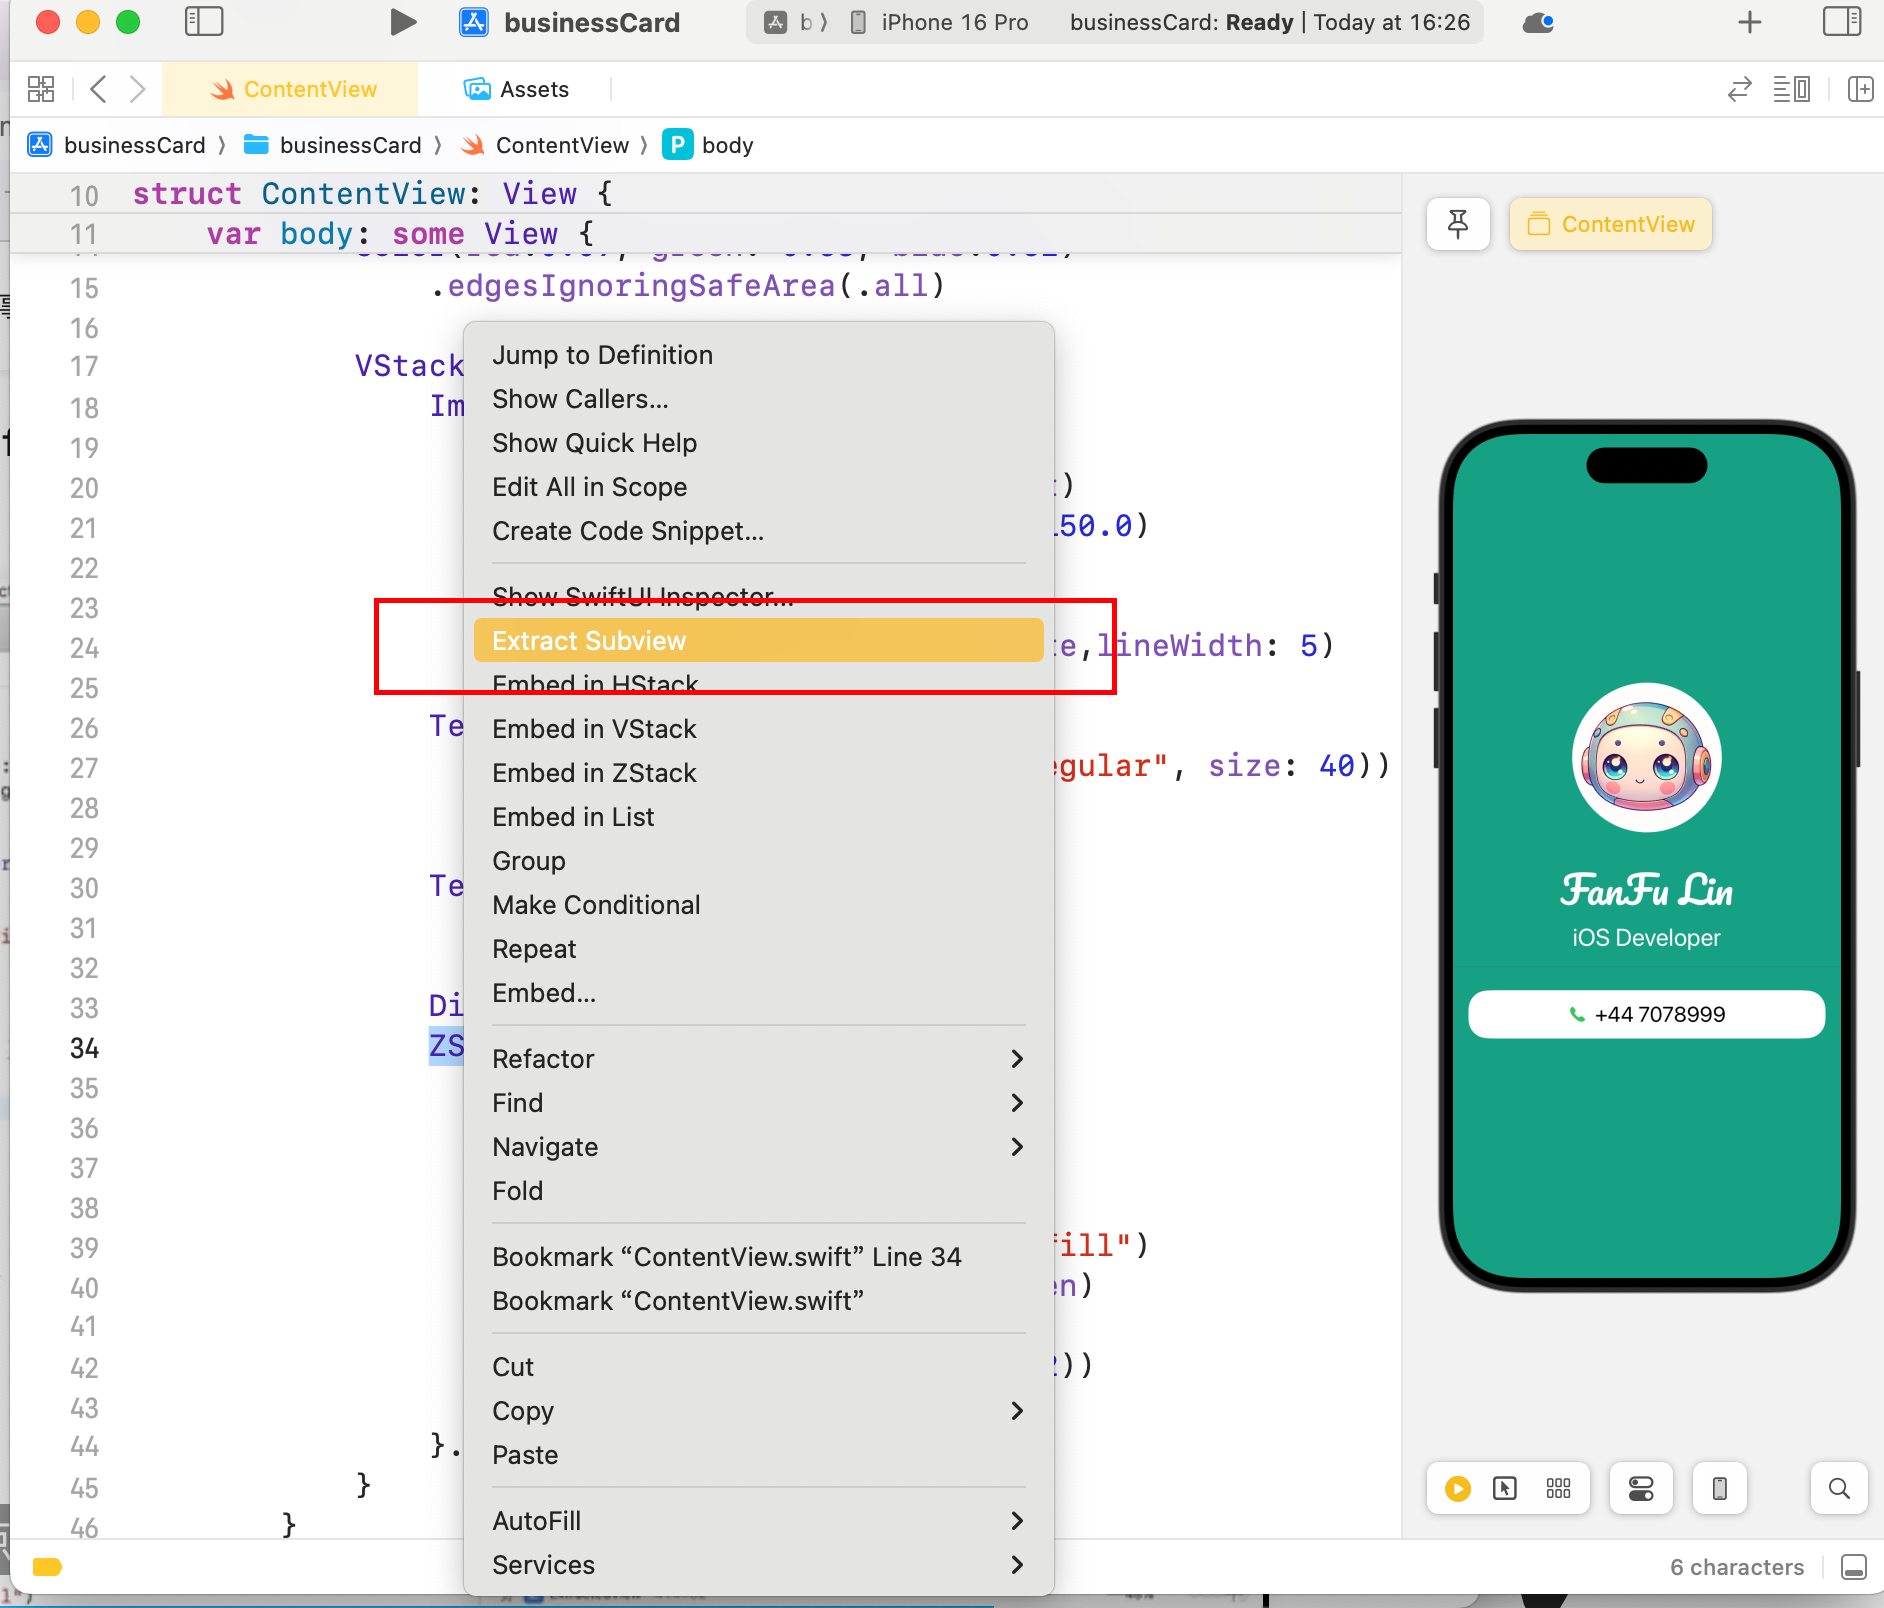Go forward in editor history
The image size is (1884, 1608).
138,89
